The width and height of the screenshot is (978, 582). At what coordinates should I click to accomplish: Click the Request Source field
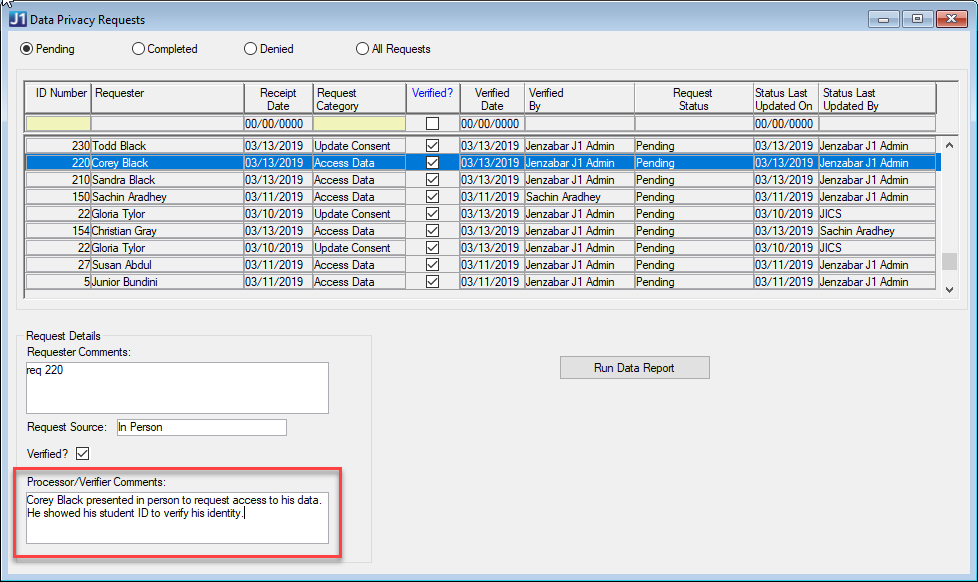coord(201,427)
